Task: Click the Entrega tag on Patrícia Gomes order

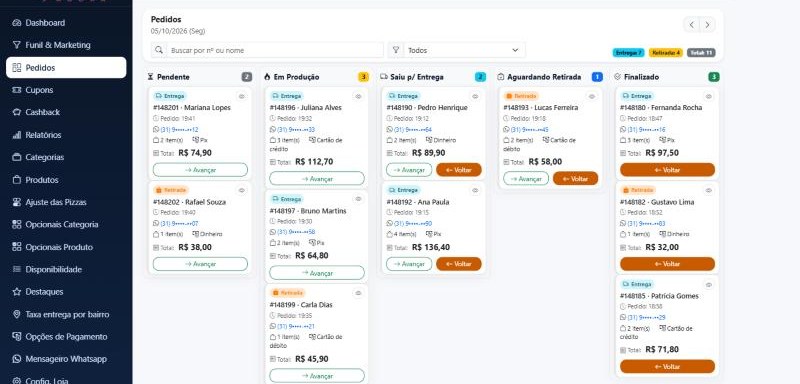Action: [637, 284]
